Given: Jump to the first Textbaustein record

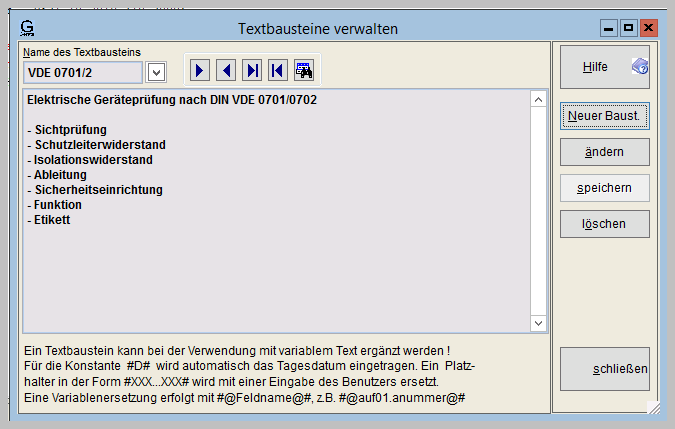Looking at the screenshot, I should pos(278,70).
